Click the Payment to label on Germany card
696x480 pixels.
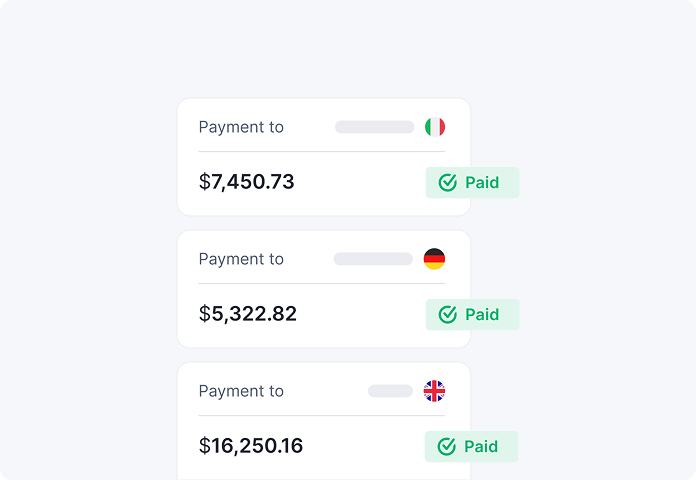tap(241, 259)
